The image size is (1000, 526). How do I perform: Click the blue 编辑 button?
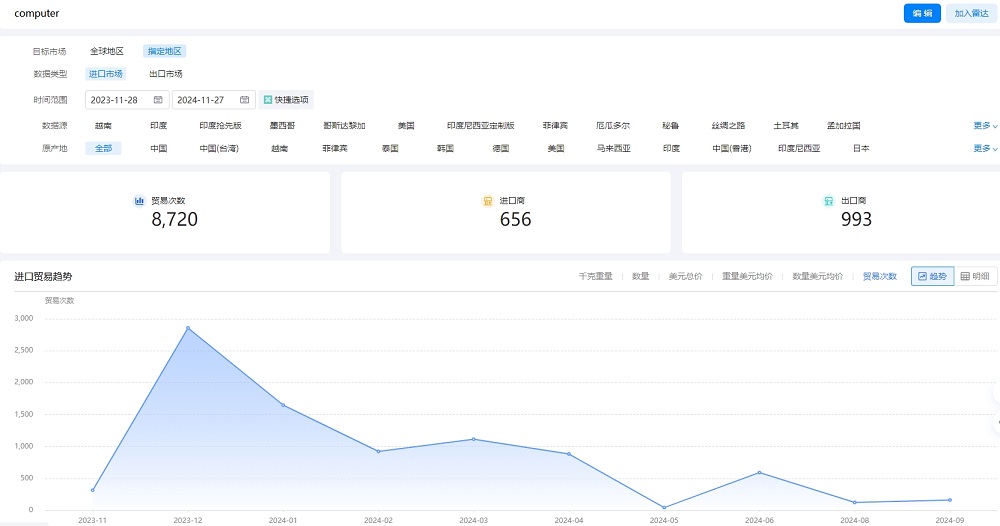pyautogui.click(x=922, y=14)
